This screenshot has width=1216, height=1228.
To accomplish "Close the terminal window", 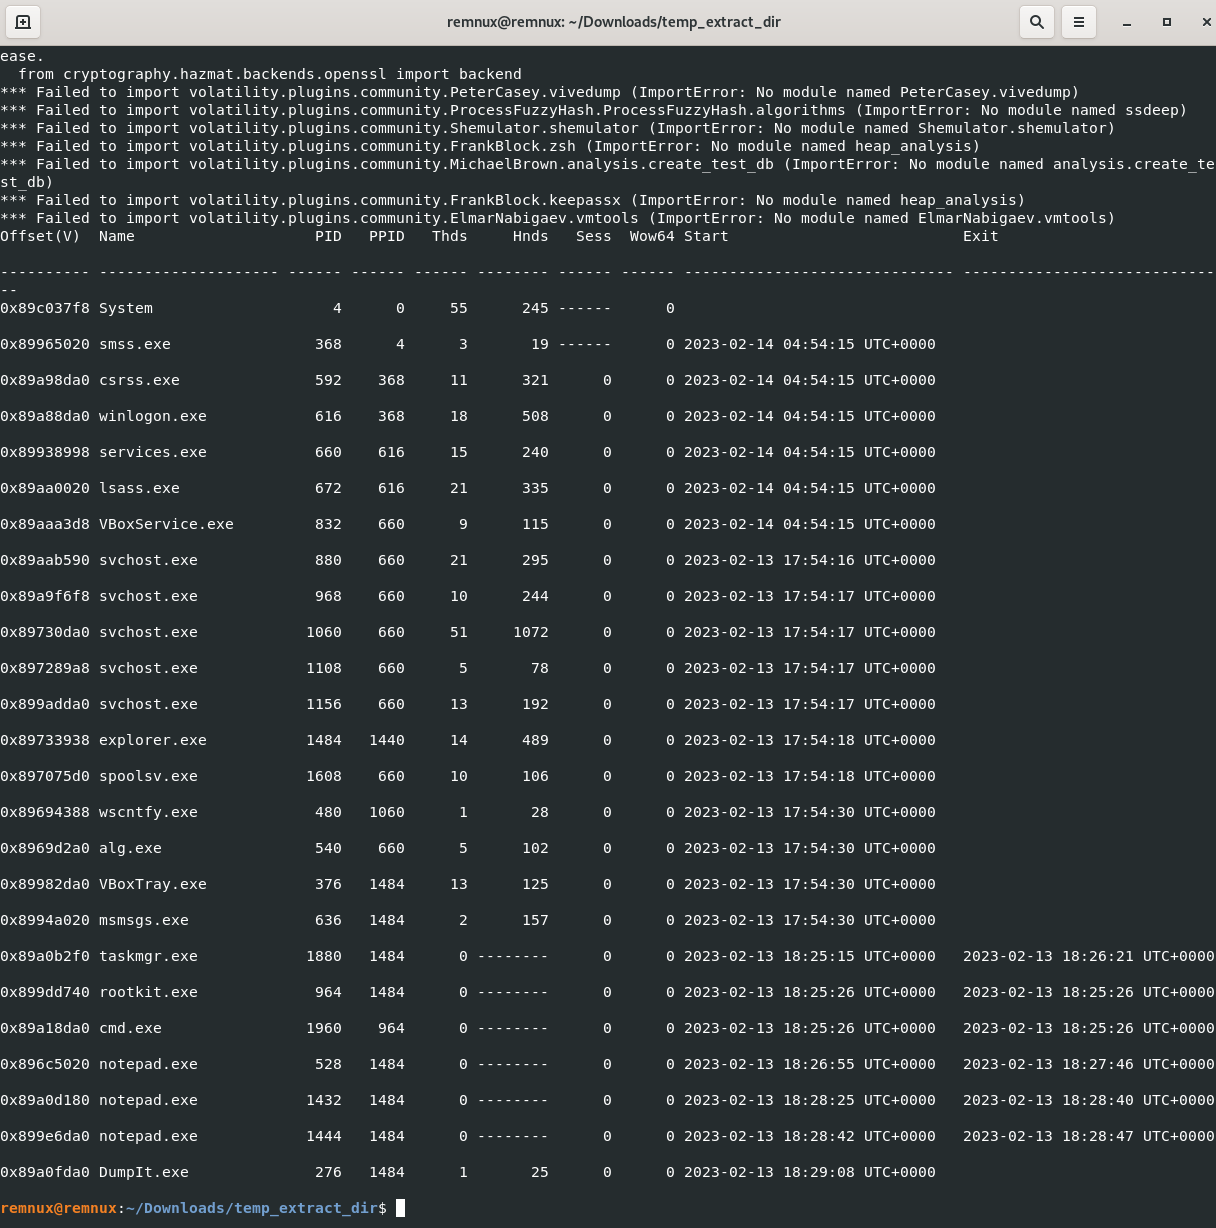I will 1206,22.
